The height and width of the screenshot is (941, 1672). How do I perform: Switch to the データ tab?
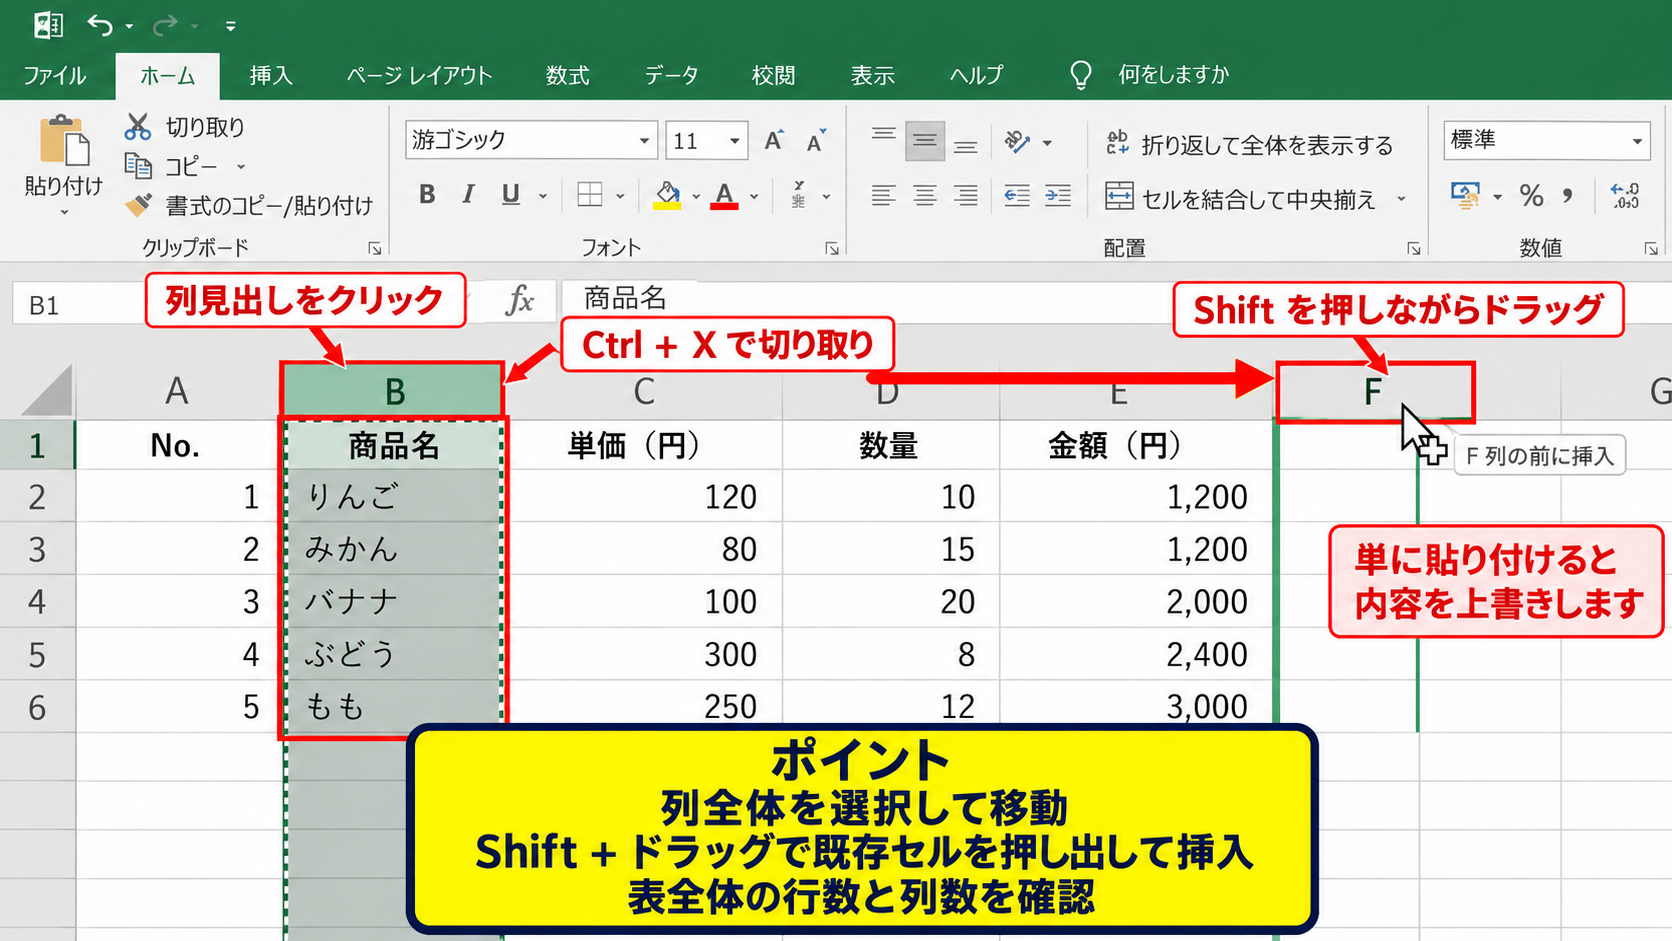(671, 76)
